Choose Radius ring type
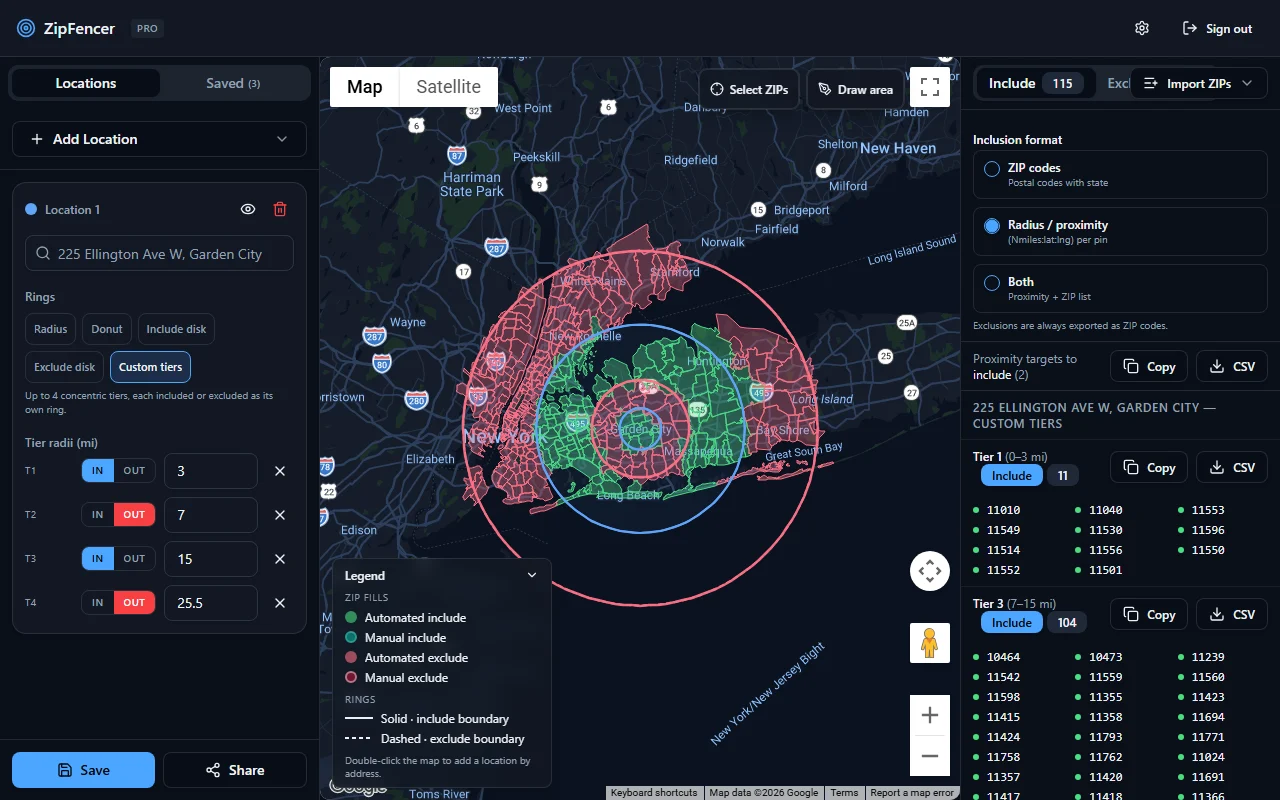This screenshot has height=800, width=1280. pyautogui.click(x=51, y=329)
